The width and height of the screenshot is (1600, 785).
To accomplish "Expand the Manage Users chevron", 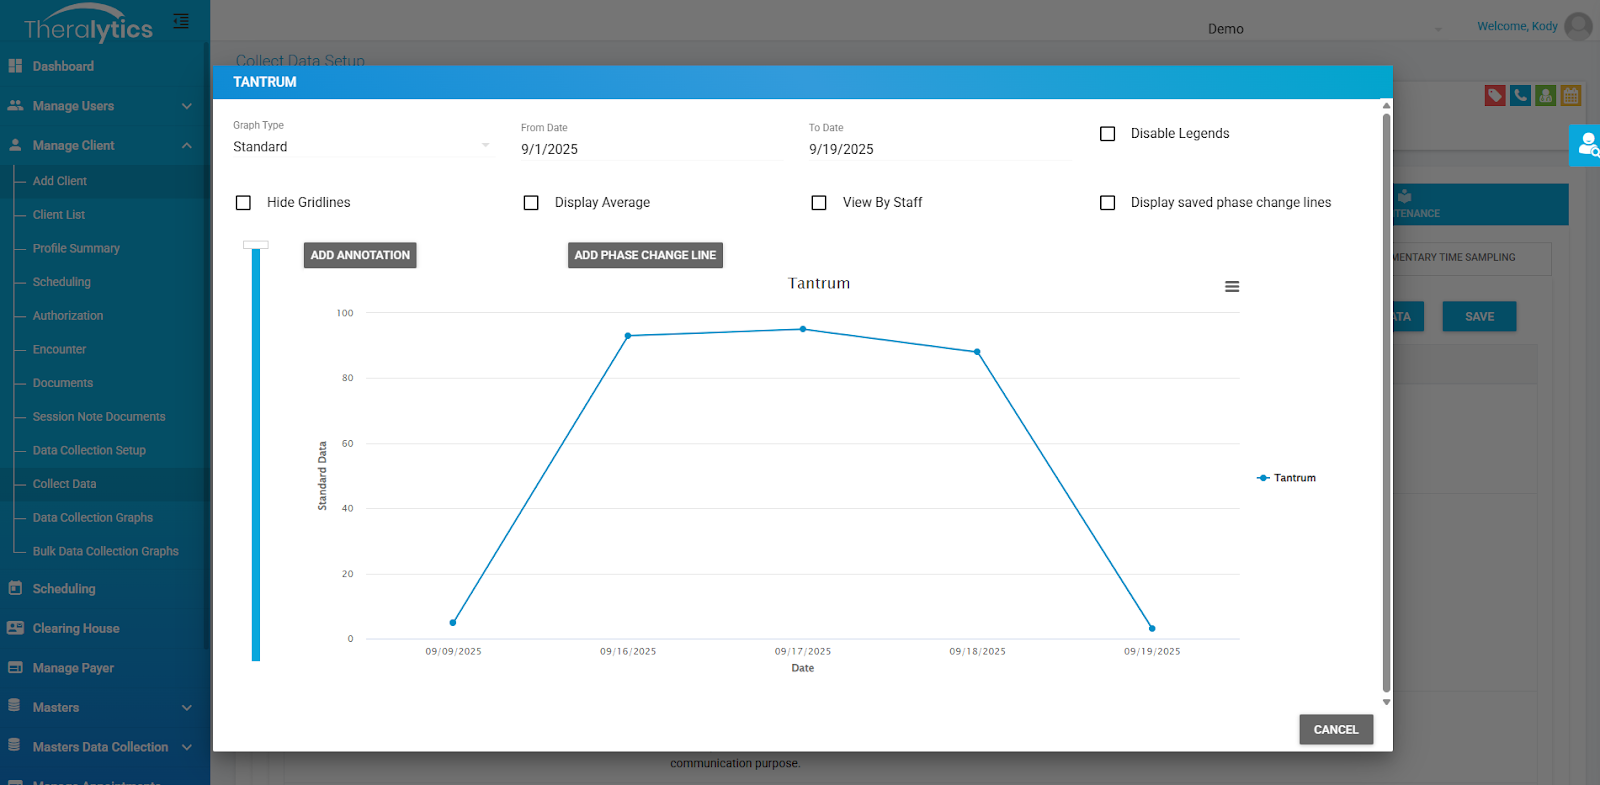I will [x=187, y=106].
